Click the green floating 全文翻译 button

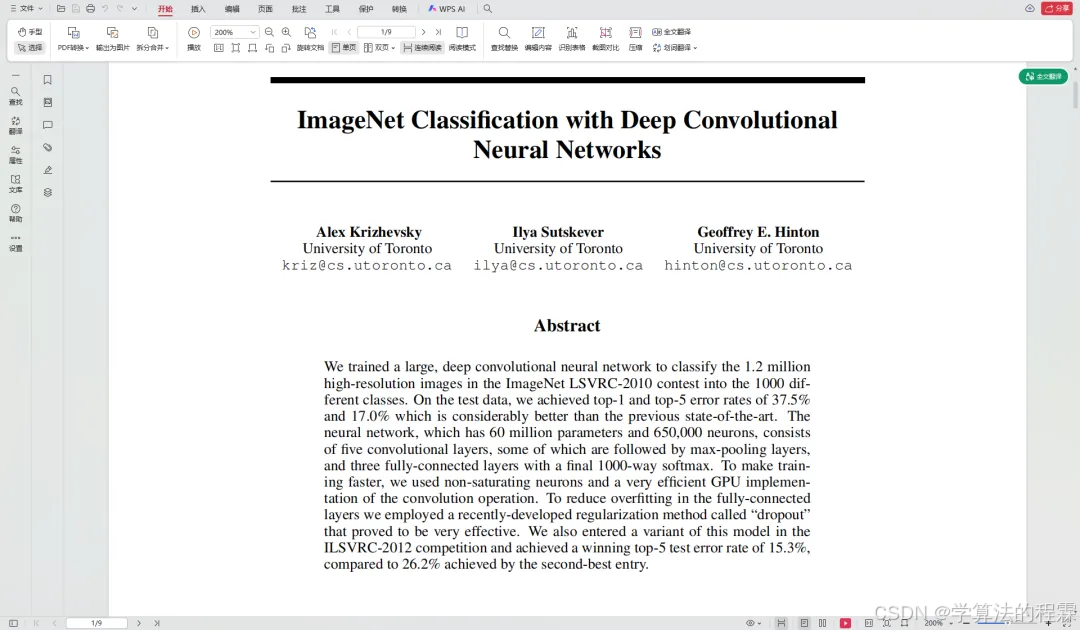pyautogui.click(x=1043, y=76)
